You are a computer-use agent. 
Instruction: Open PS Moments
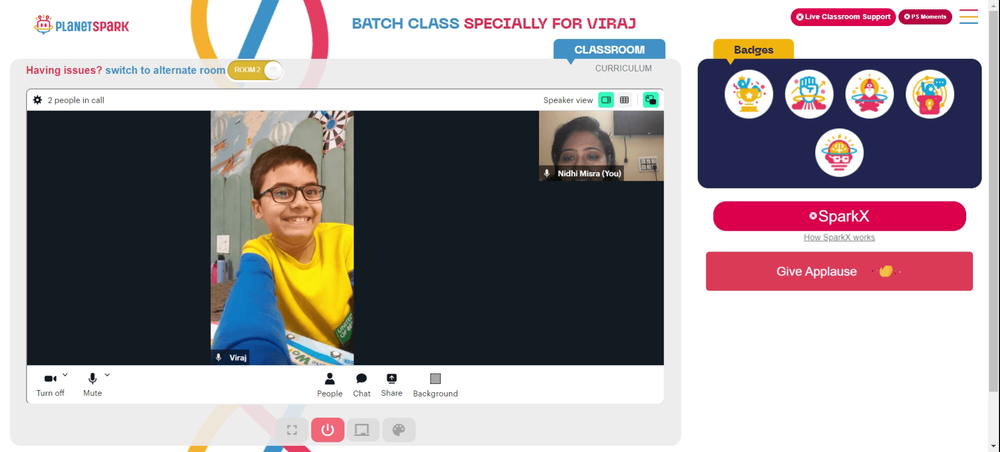[x=925, y=17]
